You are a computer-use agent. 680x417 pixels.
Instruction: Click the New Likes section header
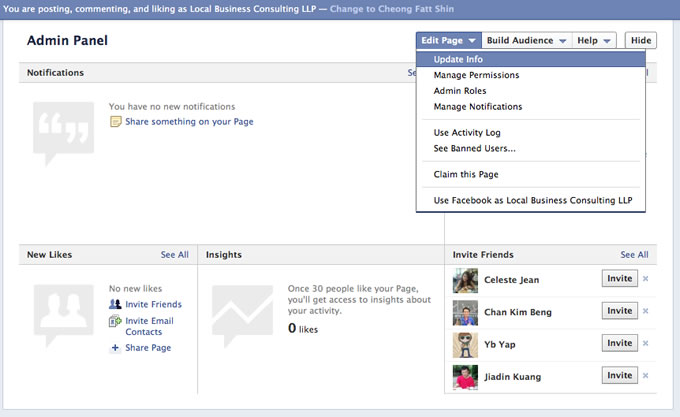49,255
